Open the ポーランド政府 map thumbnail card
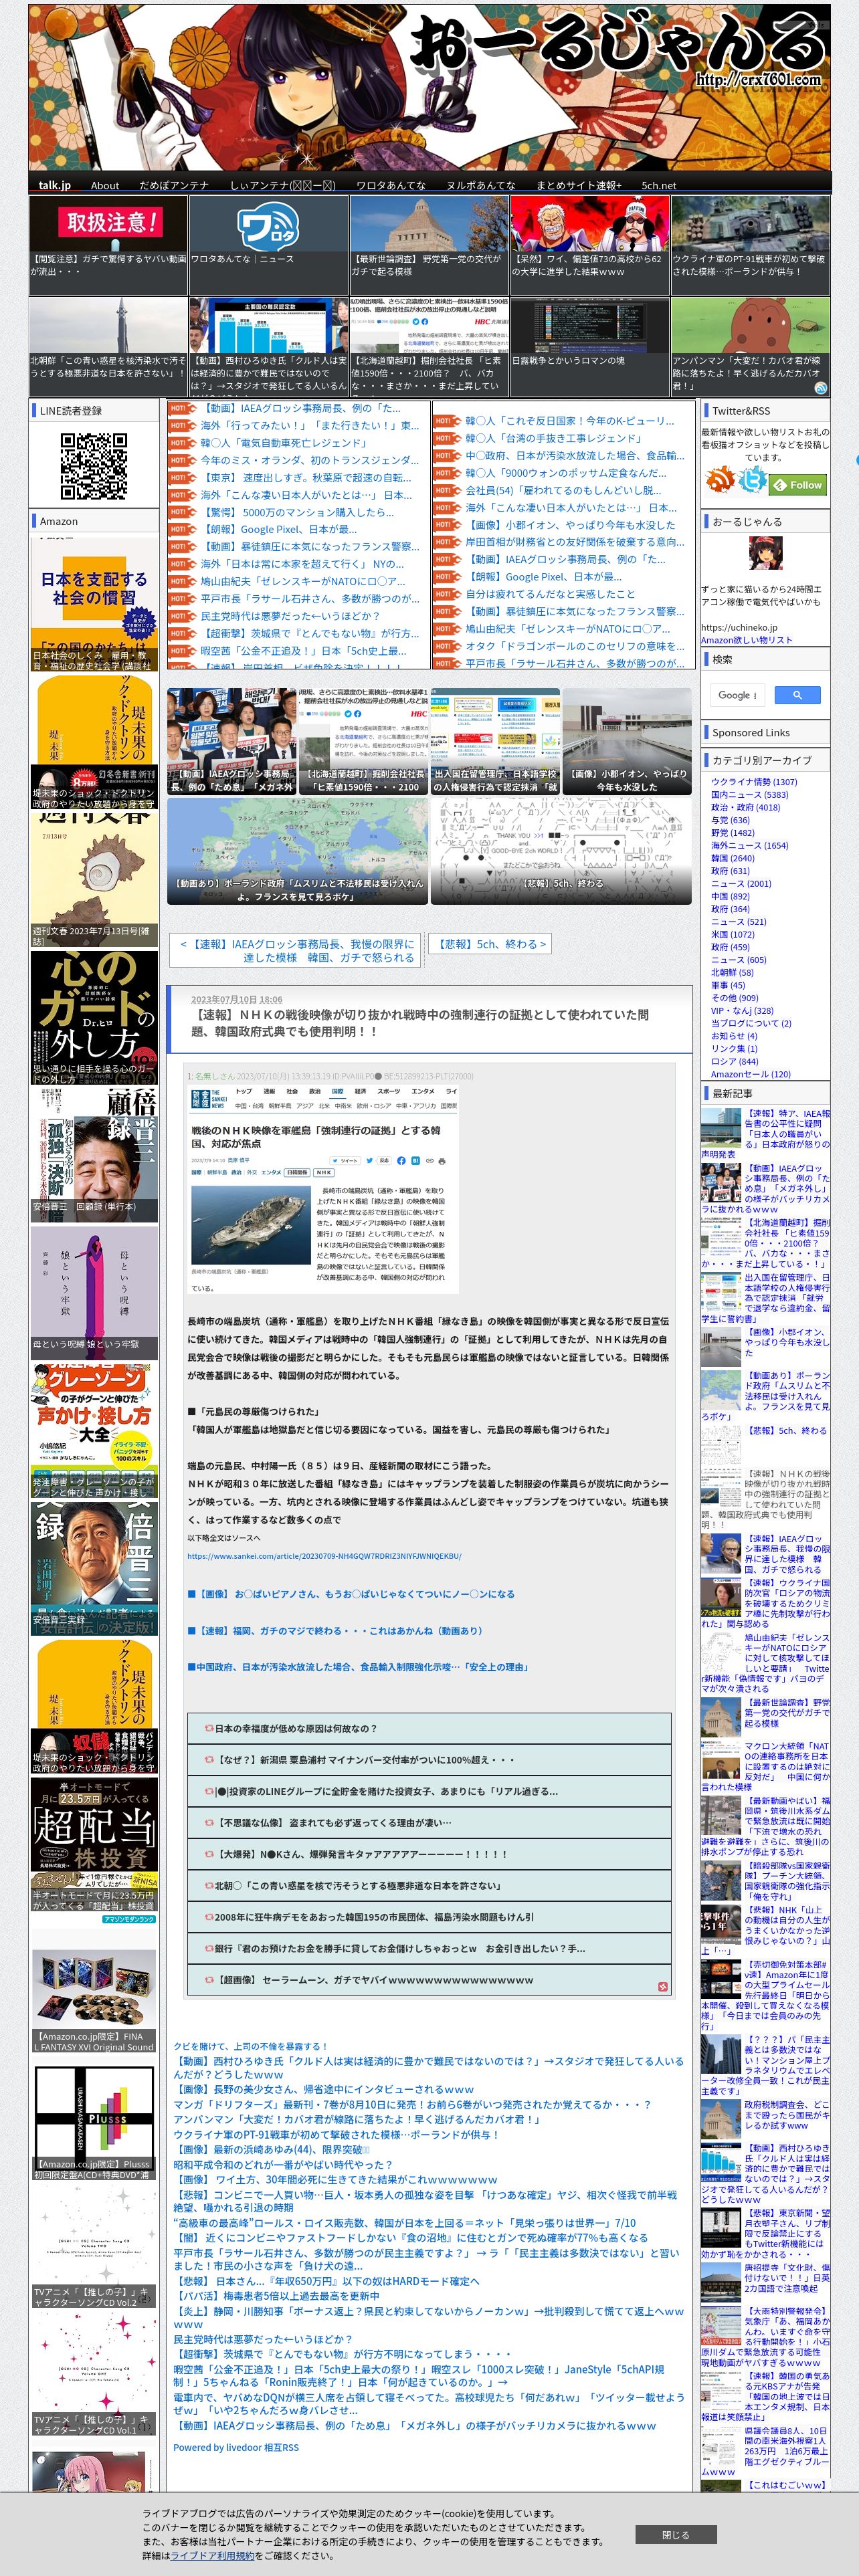Viewport: 859px width, 2576px height. click(x=297, y=852)
